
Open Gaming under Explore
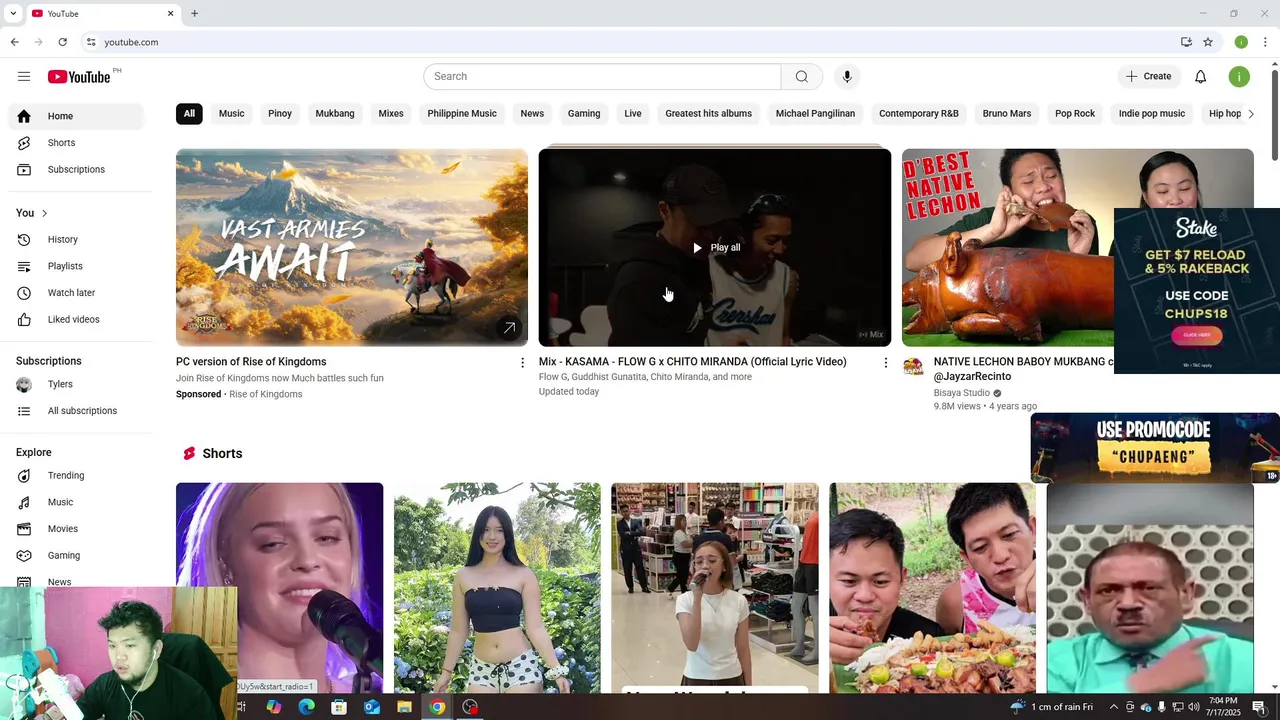tap(76, 556)
